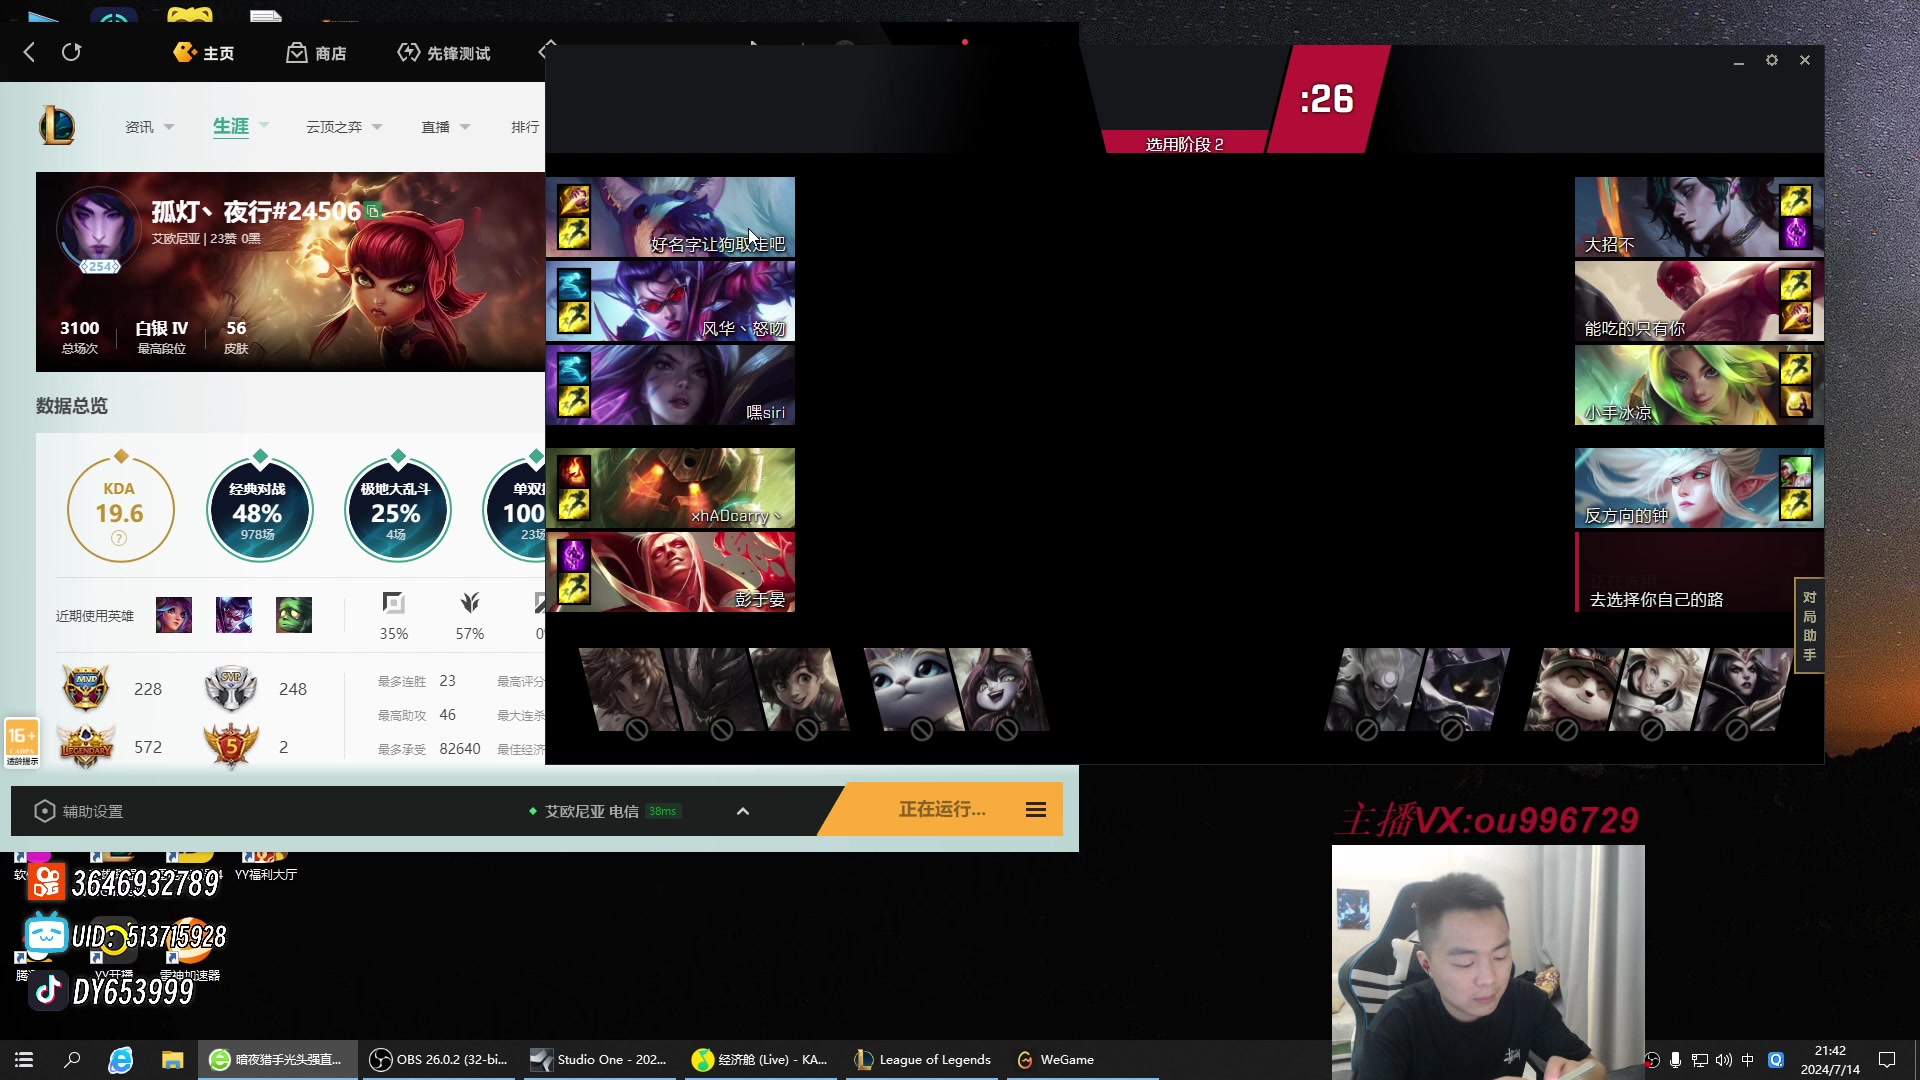Click the League of Legends logo icon
Image resolution: width=1920 pixels, height=1080 pixels.
[x=57, y=126]
